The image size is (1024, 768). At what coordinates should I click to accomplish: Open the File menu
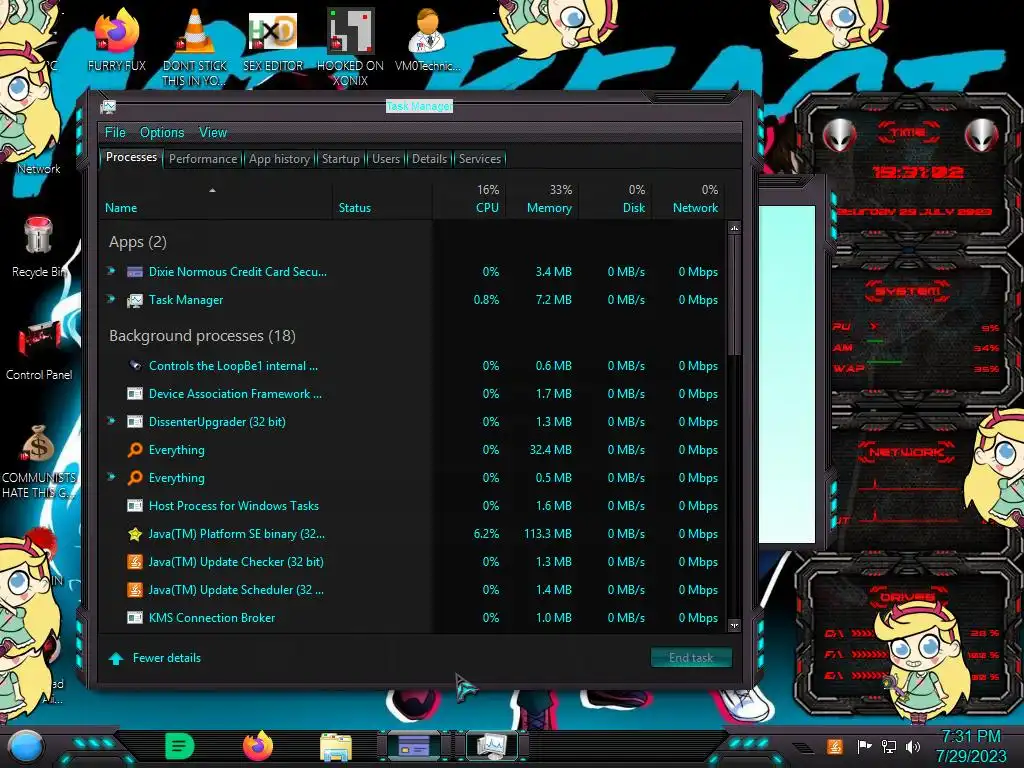[x=115, y=133]
